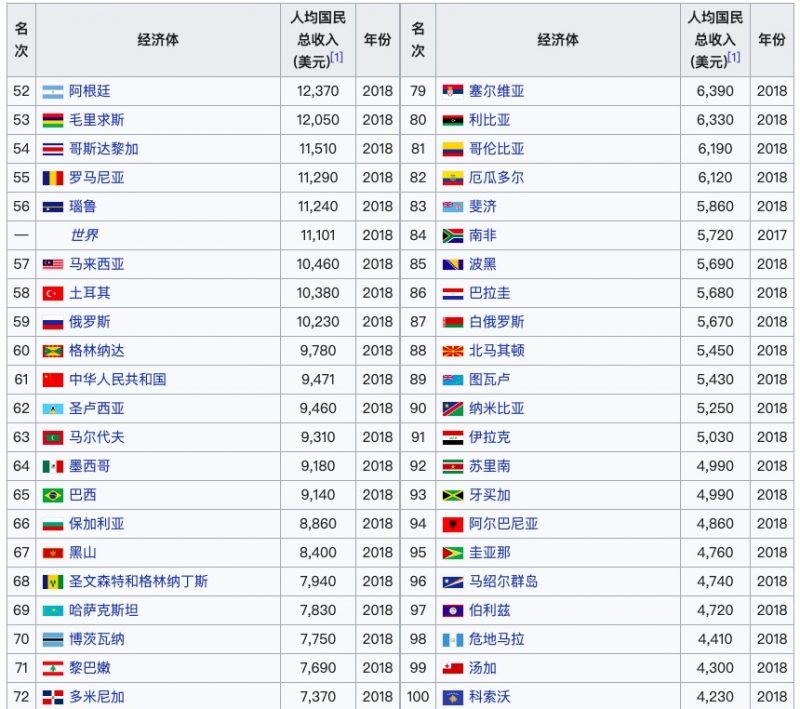Image resolution: width=800 pixels, height=709 pixels.
Task: Open the 博茨瓦纳 link
Action: [x=96, y=639]
